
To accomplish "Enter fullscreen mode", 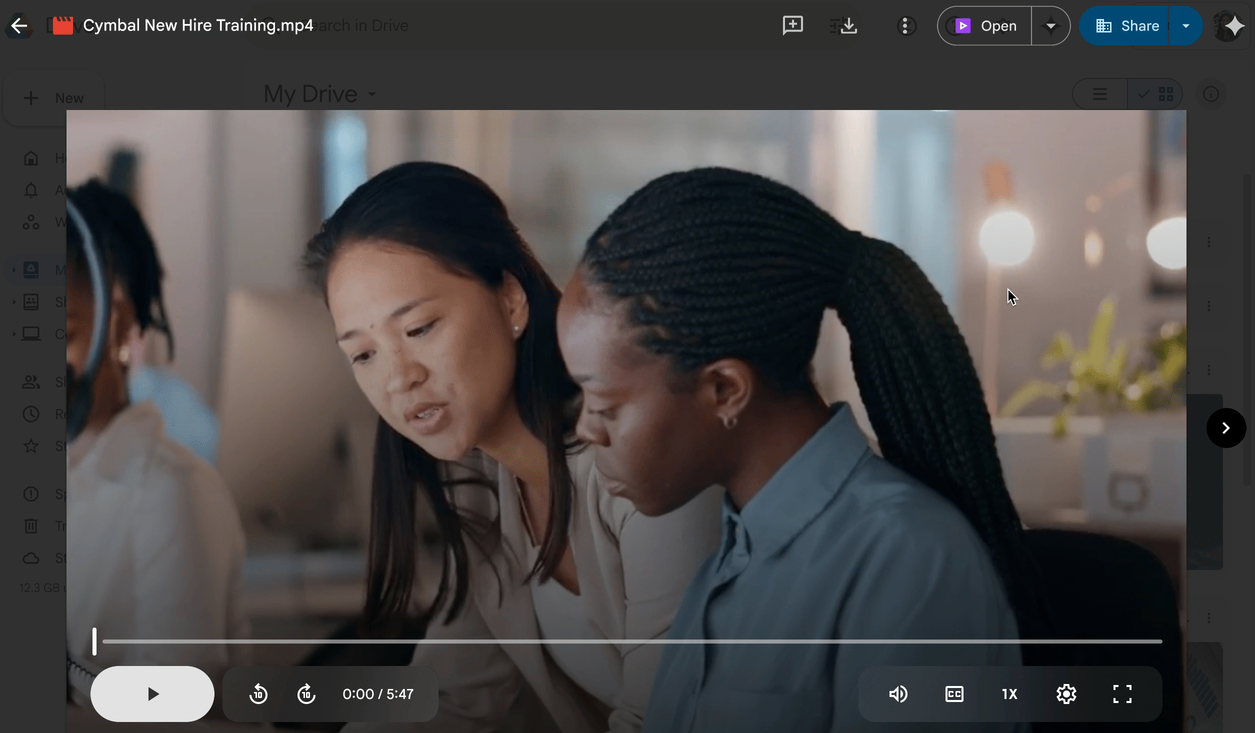I will (1122, 694).
